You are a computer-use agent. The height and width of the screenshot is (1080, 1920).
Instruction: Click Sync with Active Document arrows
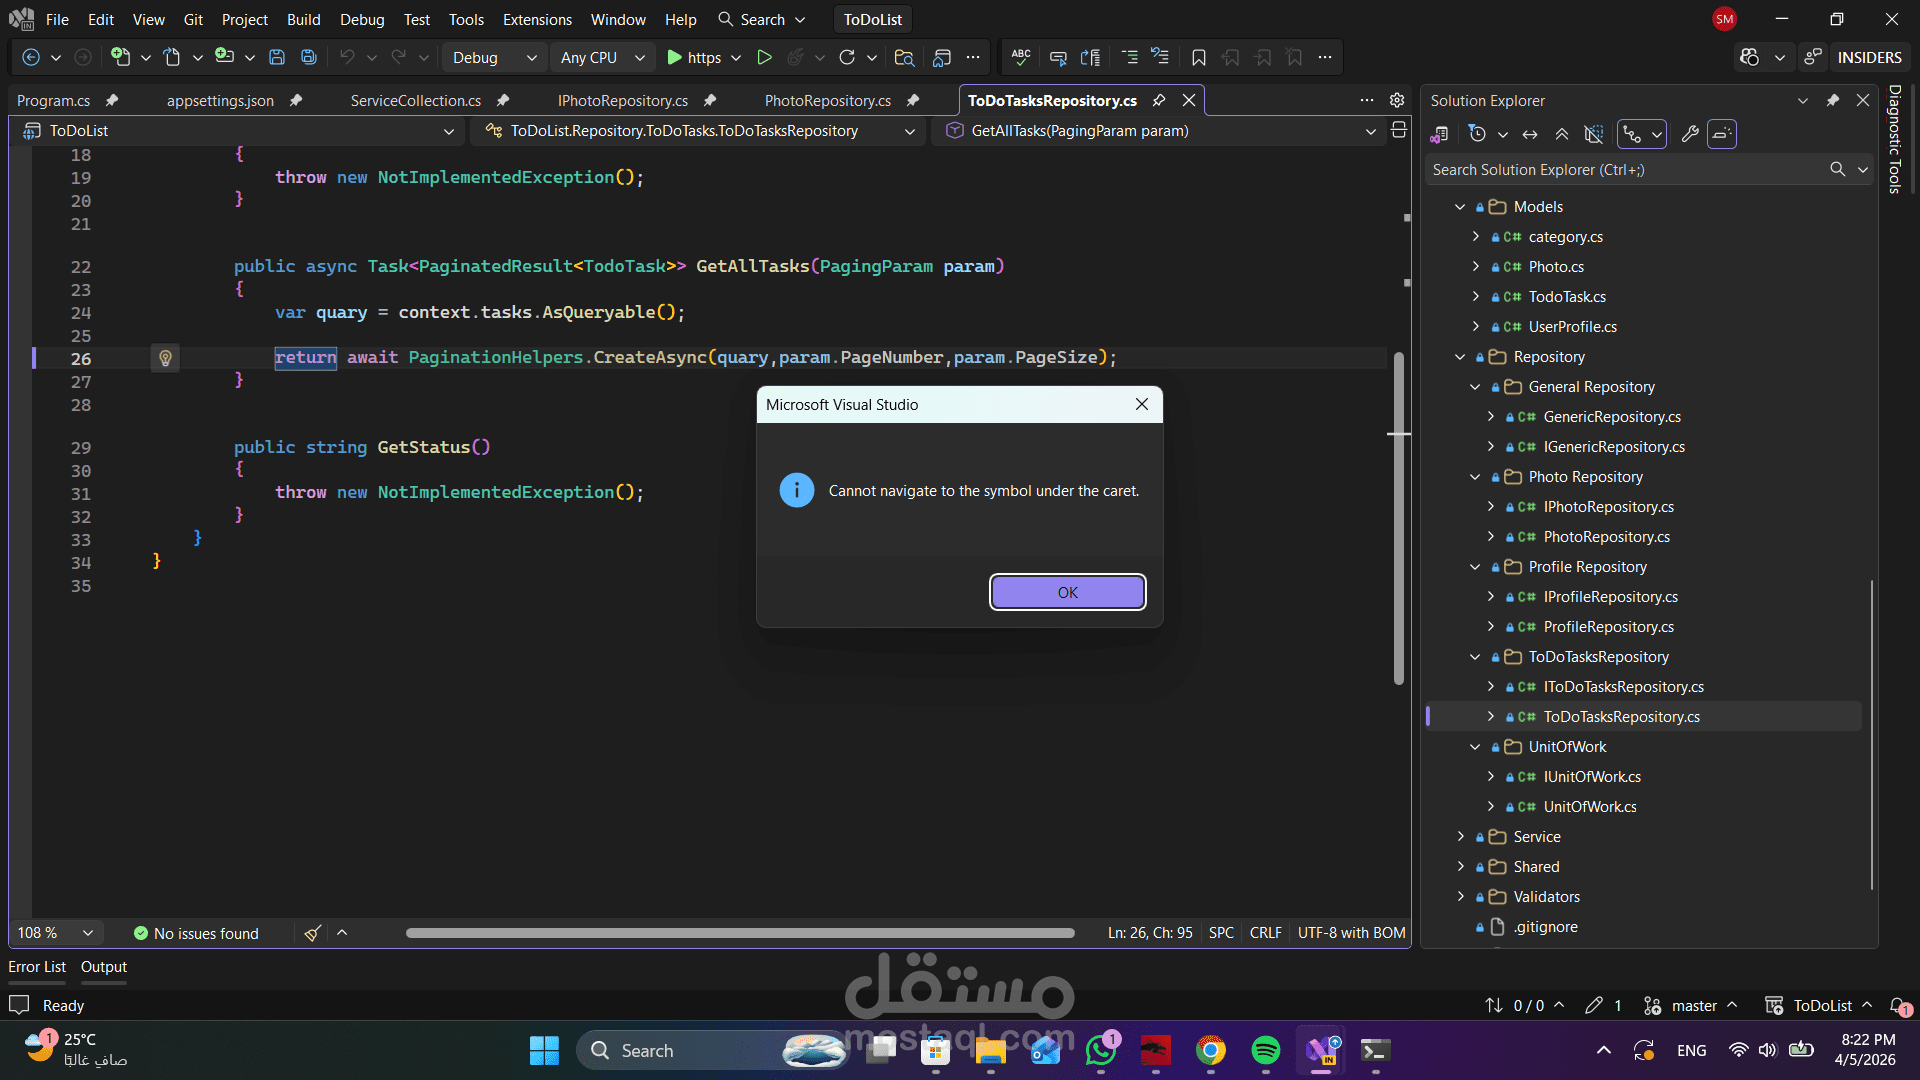1530,134
